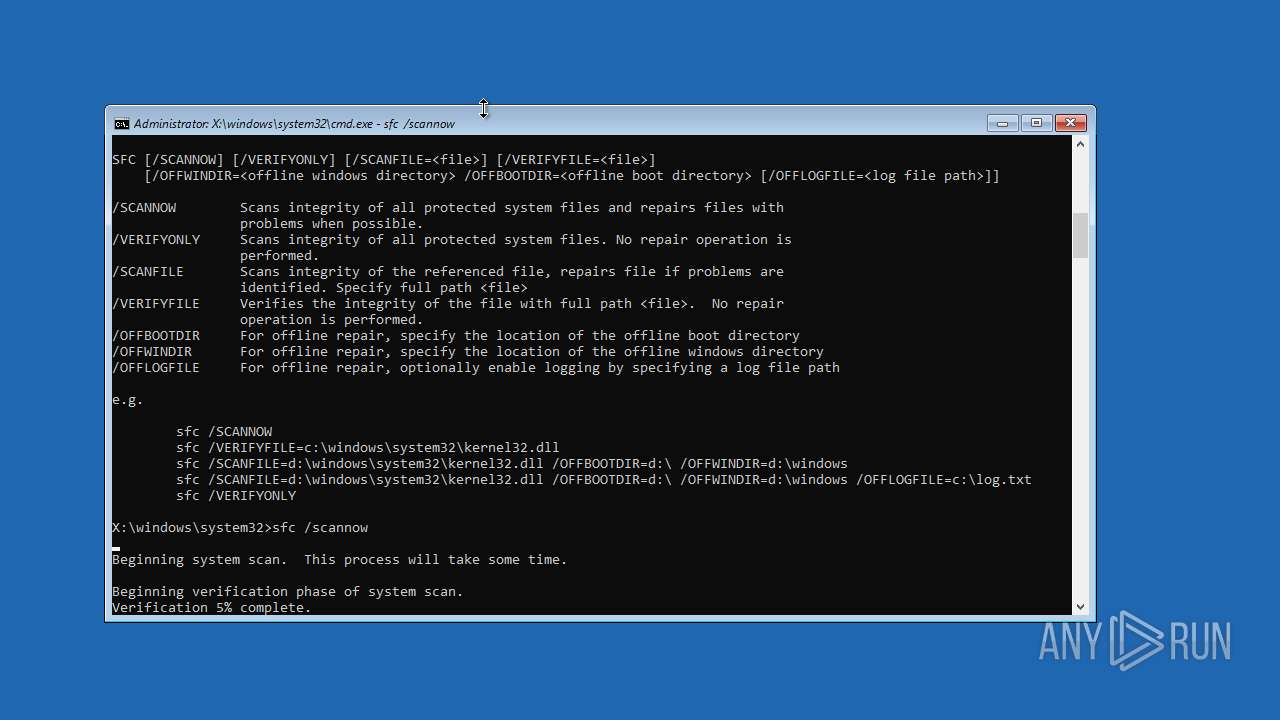Click the /OFFBOOTDIR option text
1280x720 pixels.
coord(156,336)
